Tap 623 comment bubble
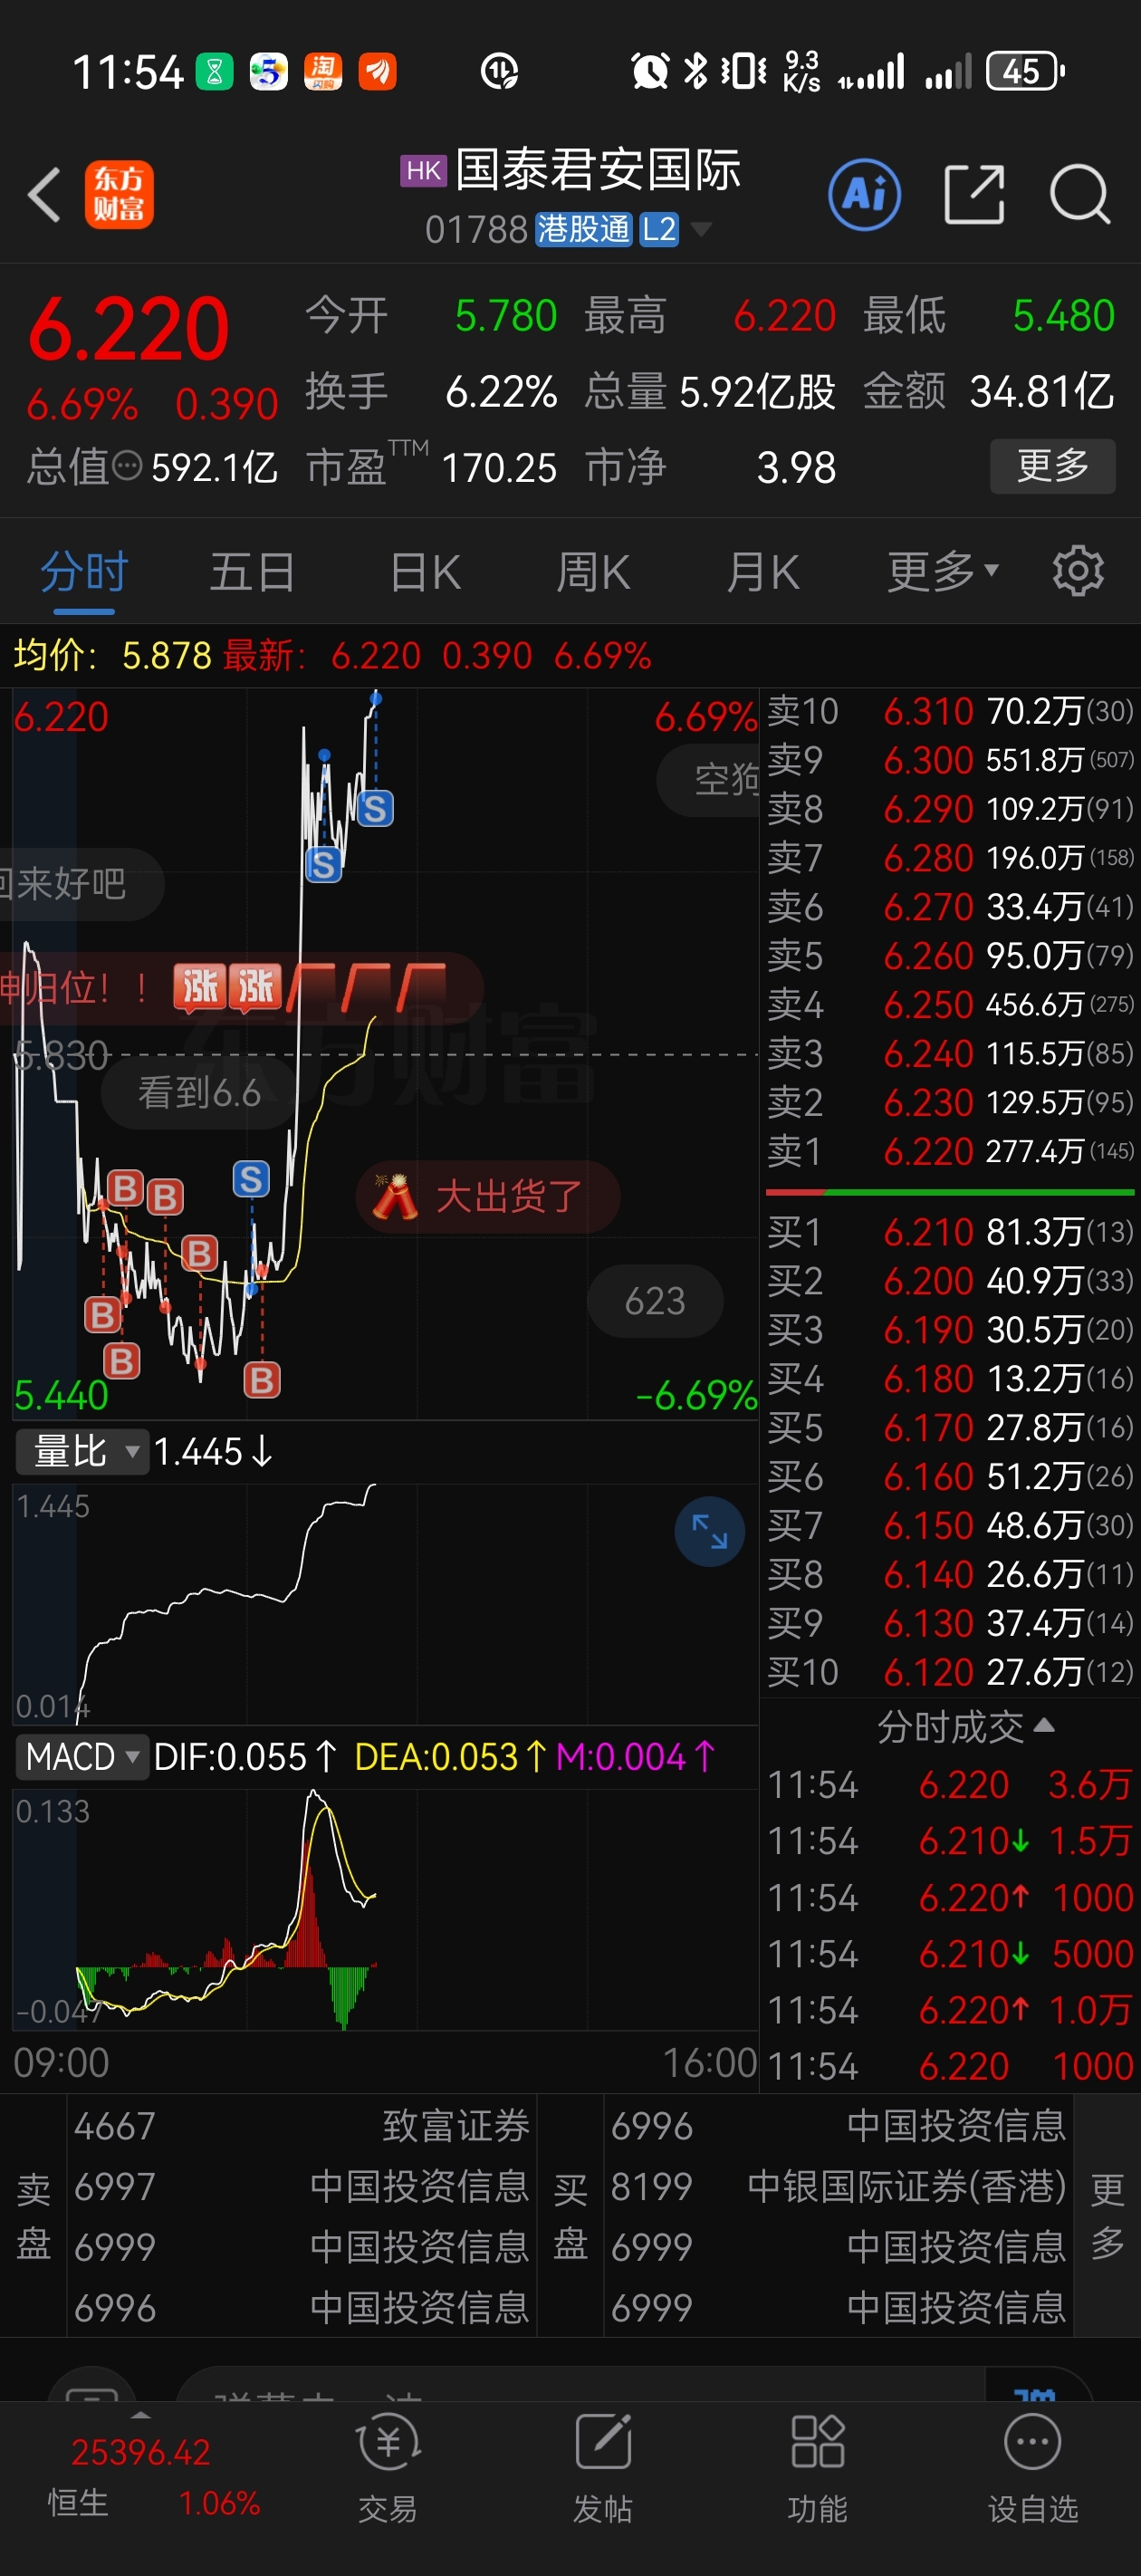This screenshot has height=2576, width=1141. point(655,1301)
